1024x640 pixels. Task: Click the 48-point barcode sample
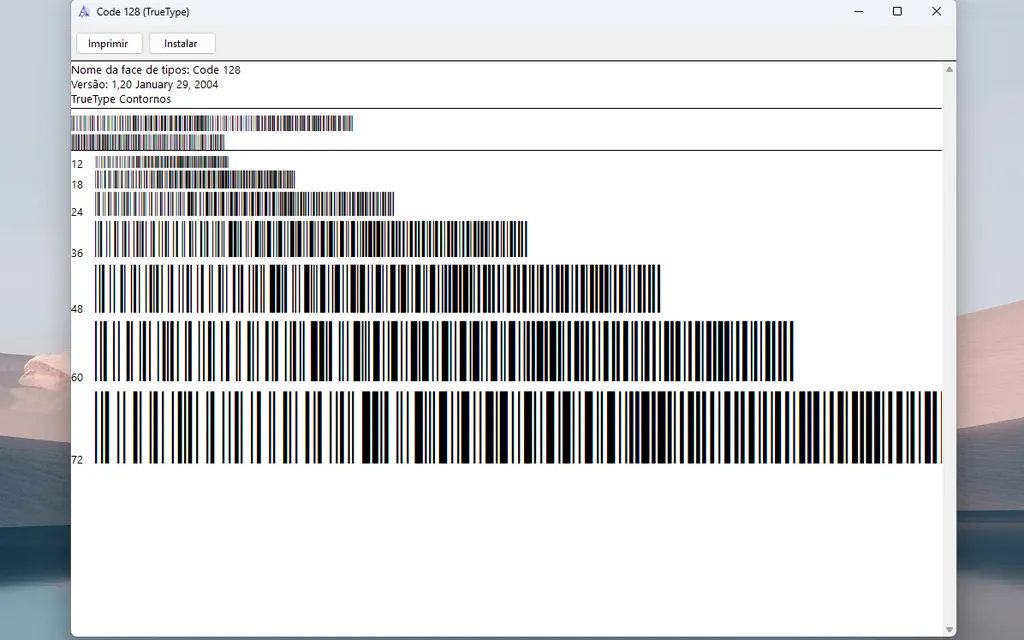coord(377,289)
